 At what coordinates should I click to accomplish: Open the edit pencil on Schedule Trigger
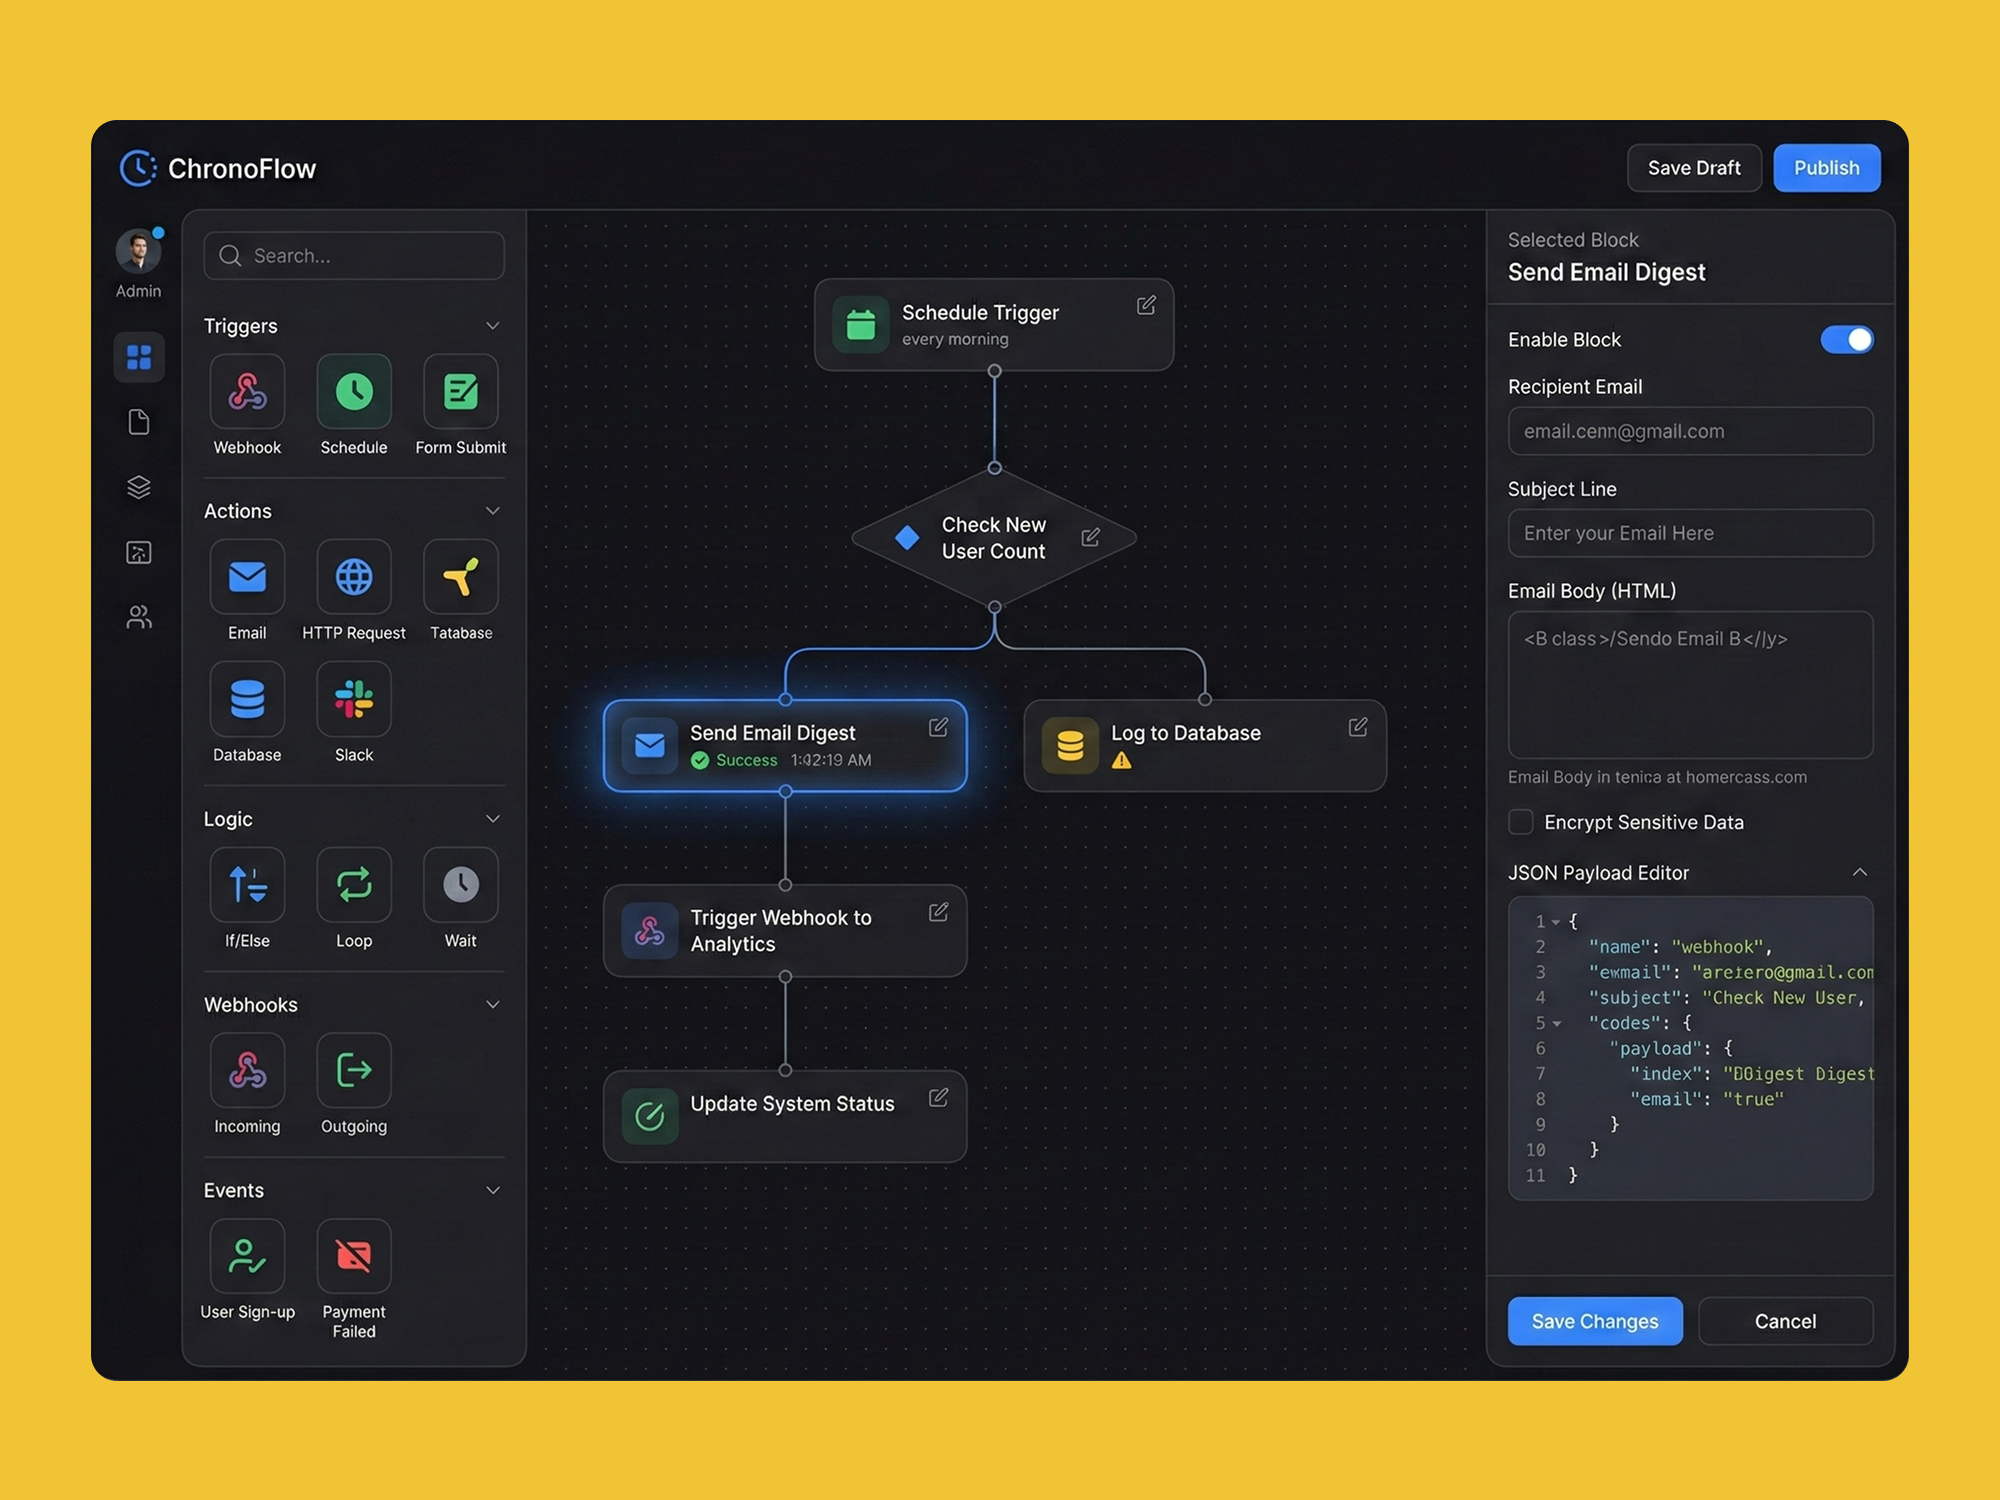point(1146,306)
